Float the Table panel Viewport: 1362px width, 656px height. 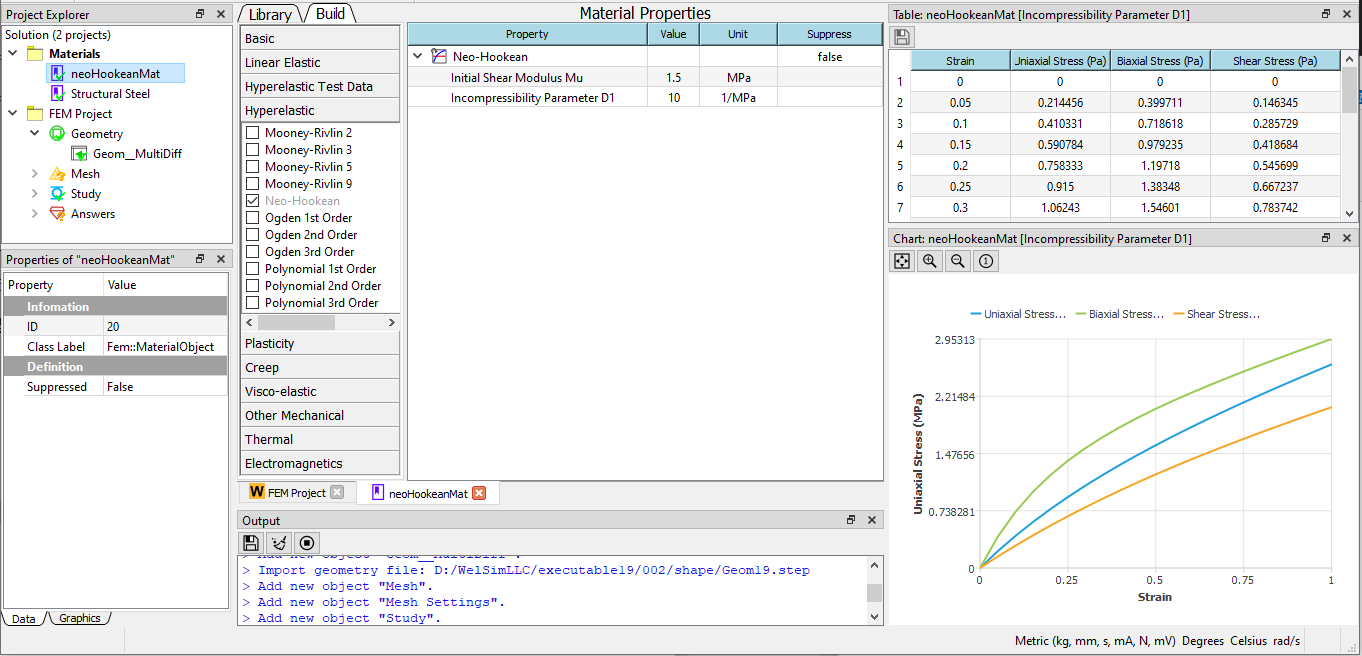[x=1327, y=14]
